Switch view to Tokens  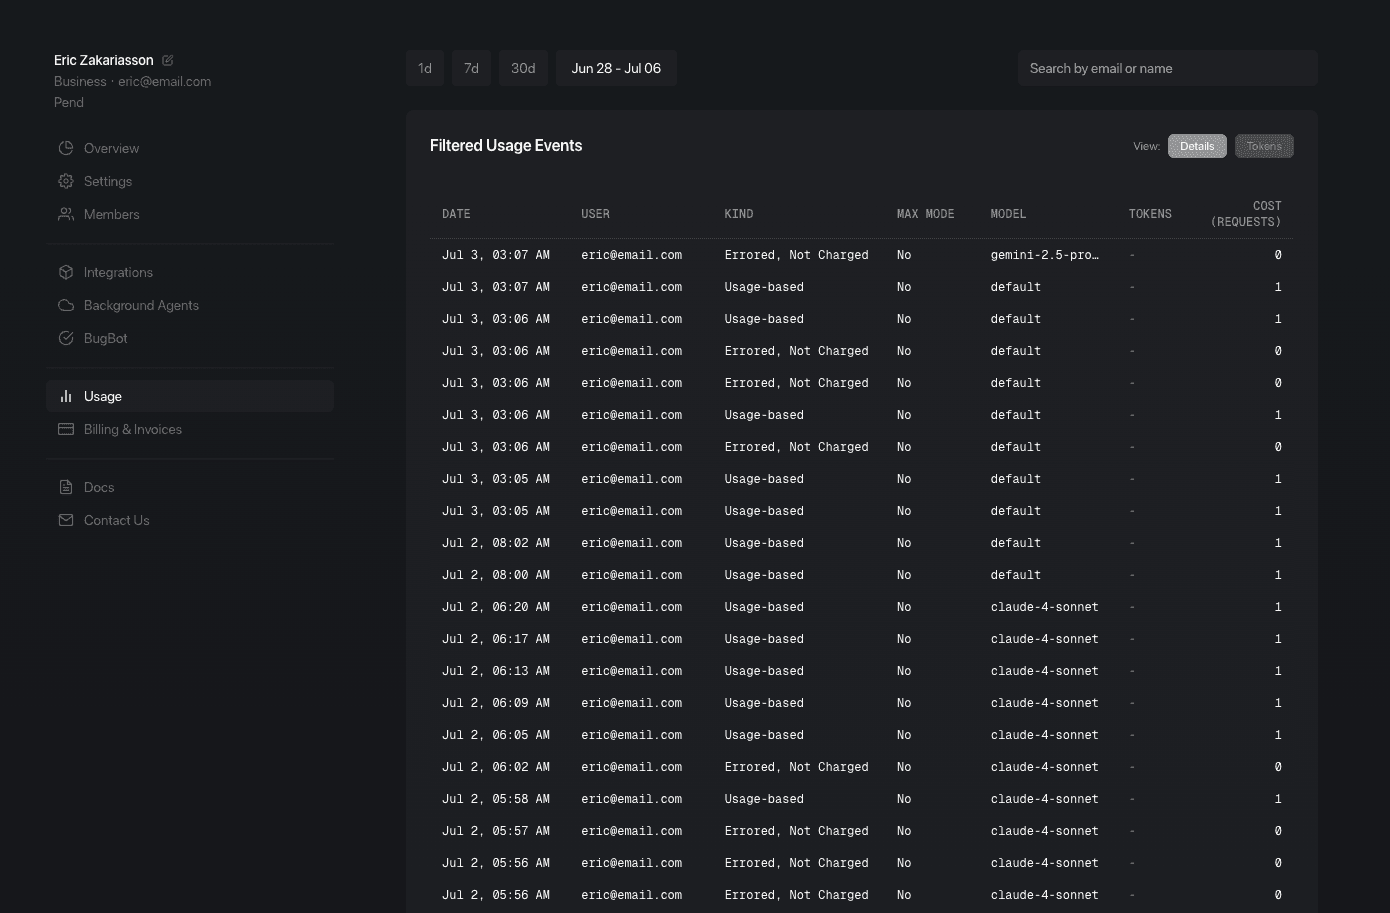pos(1264,146)
